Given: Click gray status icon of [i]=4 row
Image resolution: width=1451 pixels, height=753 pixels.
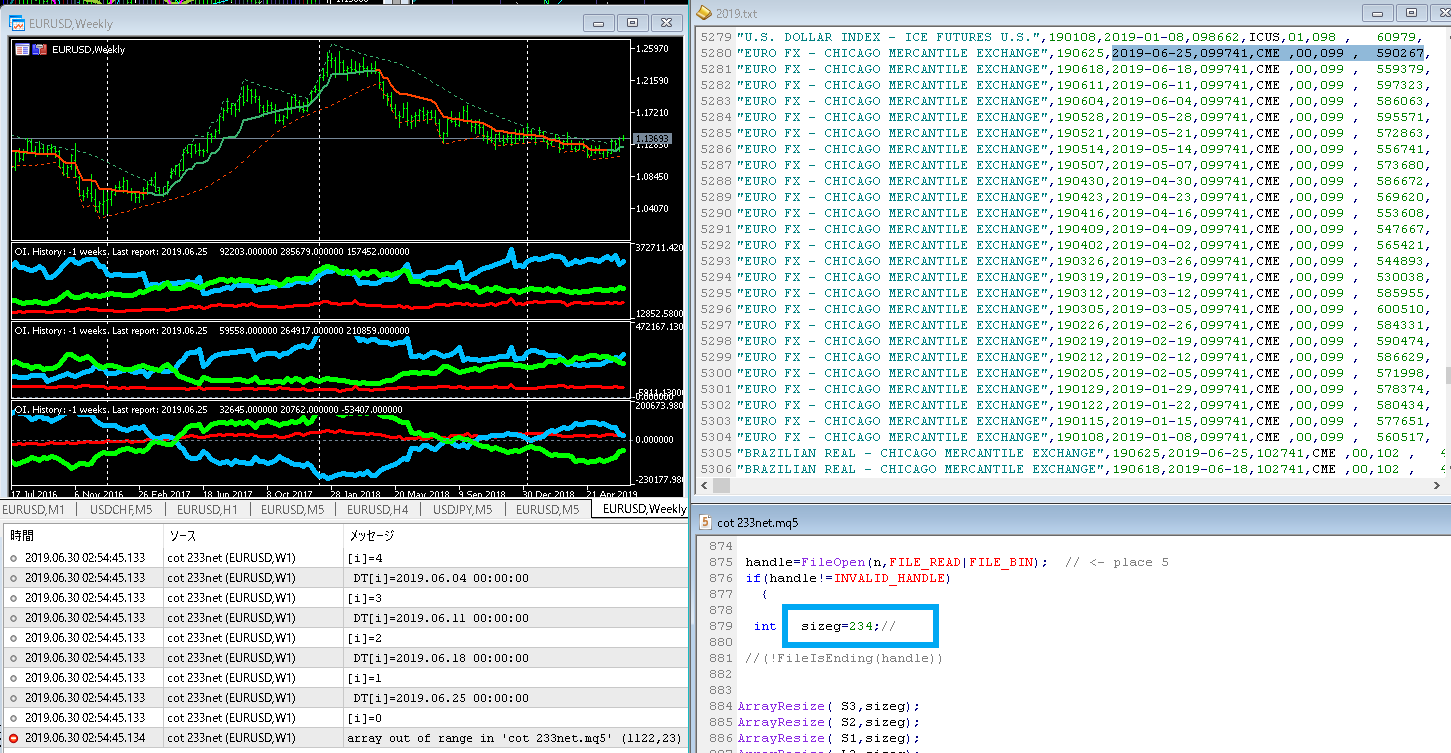Looking at the screenshot, I should click(13, 558).
